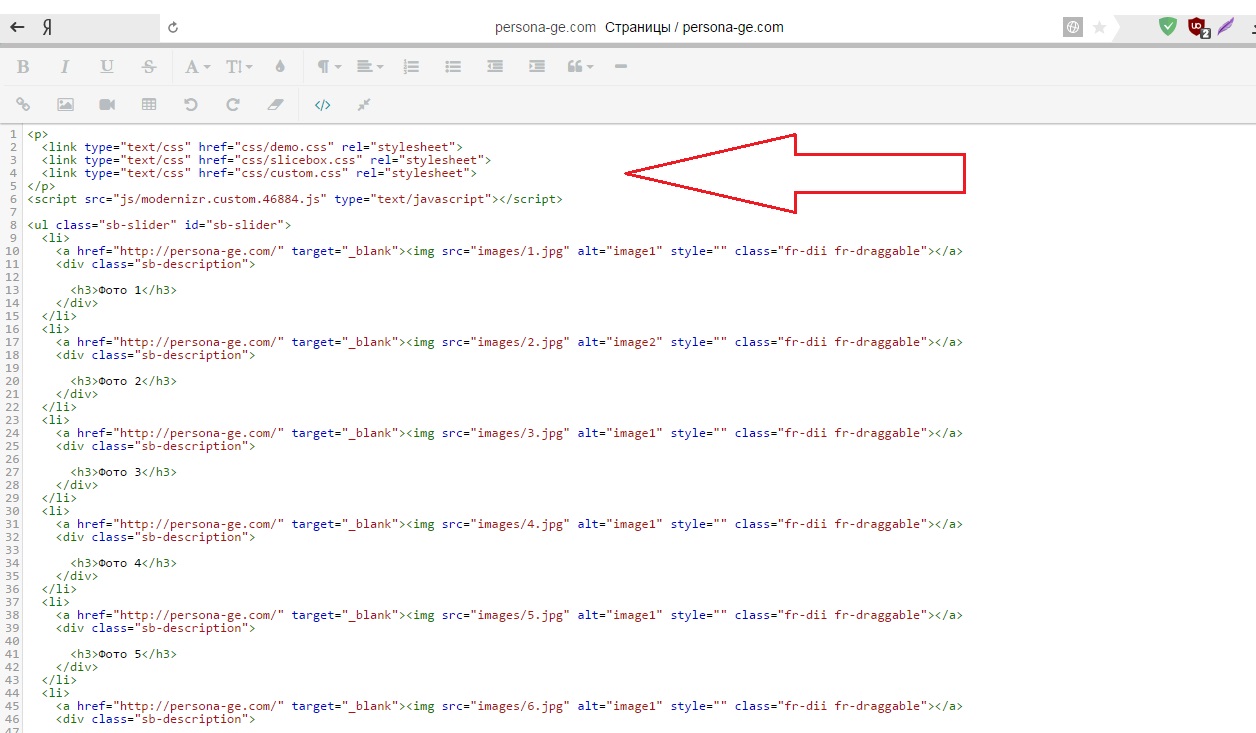This screenshot has height=733, width=1256.
Task: Click the Фото 5 heading code line
Action: click(123, 654)
